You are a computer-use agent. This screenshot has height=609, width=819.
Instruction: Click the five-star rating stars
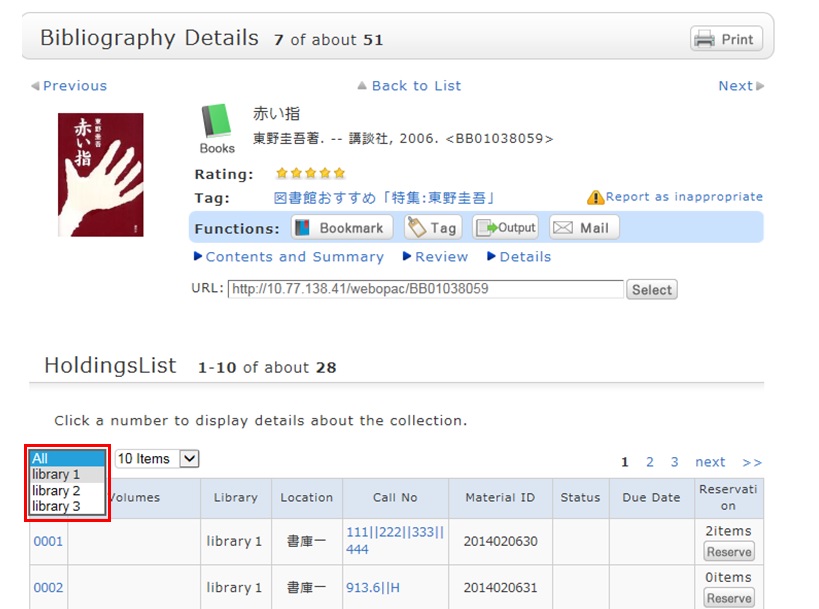point(310,174)
